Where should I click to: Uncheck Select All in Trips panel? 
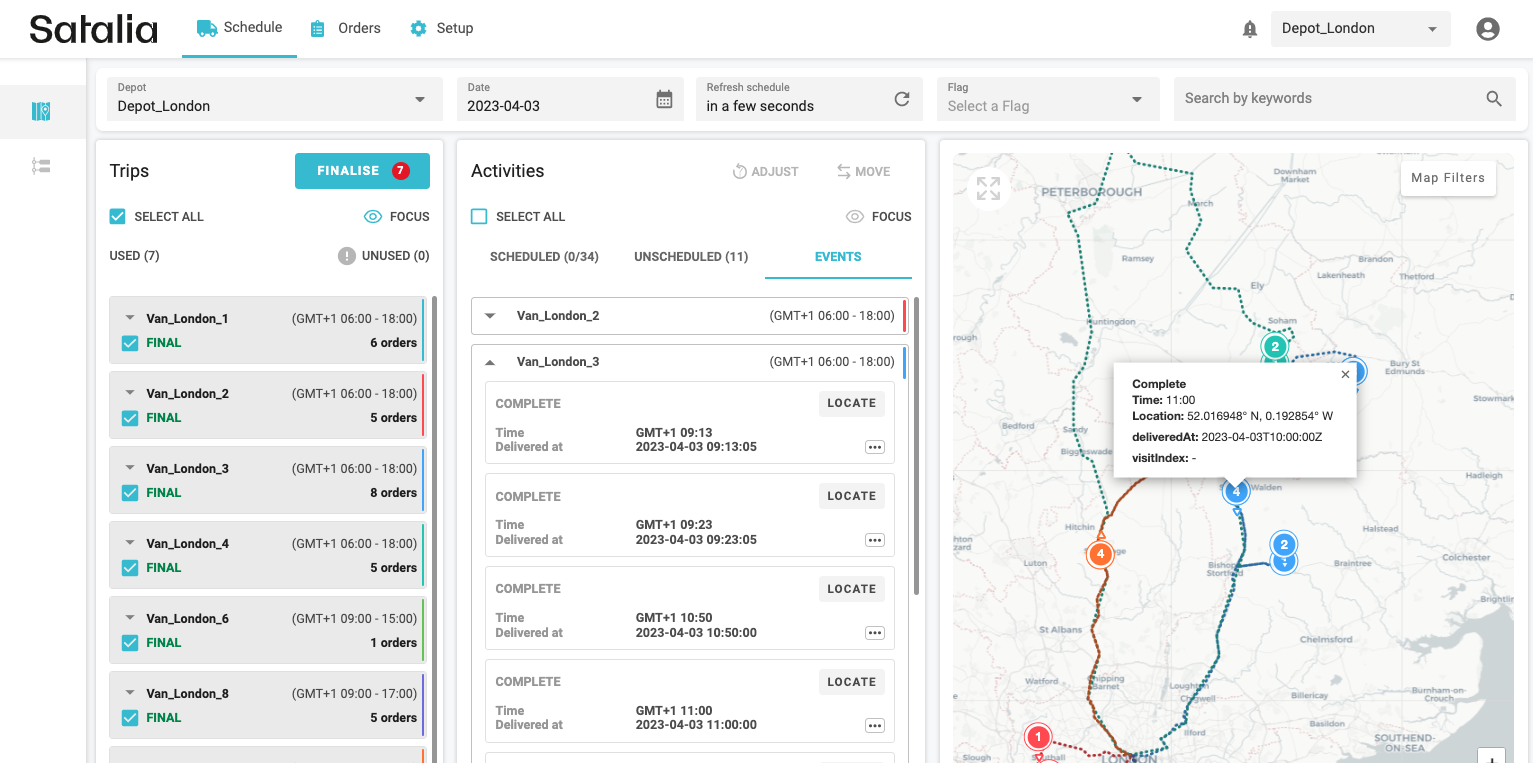118,216
